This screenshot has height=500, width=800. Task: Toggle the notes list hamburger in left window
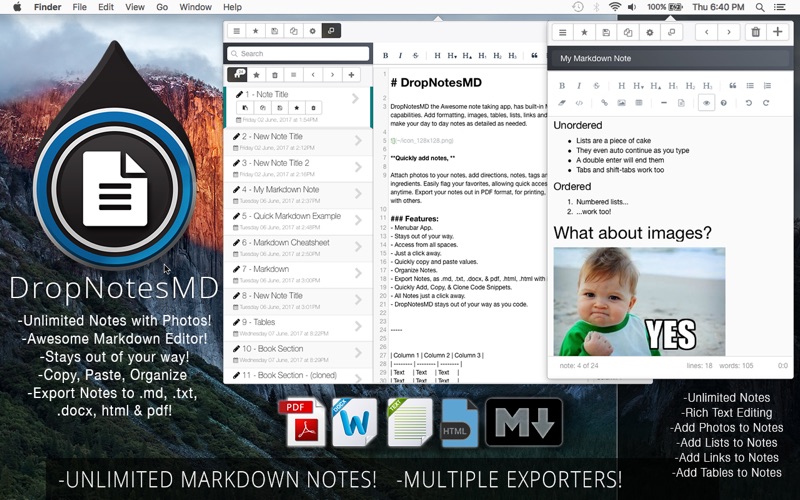pyautogui.click(x=237, y=31)
